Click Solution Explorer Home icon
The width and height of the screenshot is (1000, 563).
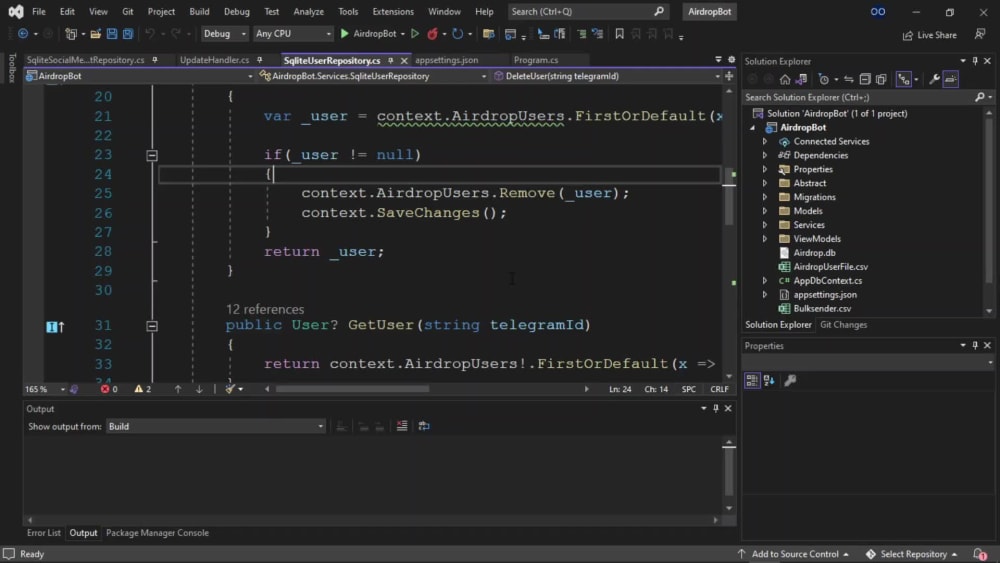(x=784, y=79)
